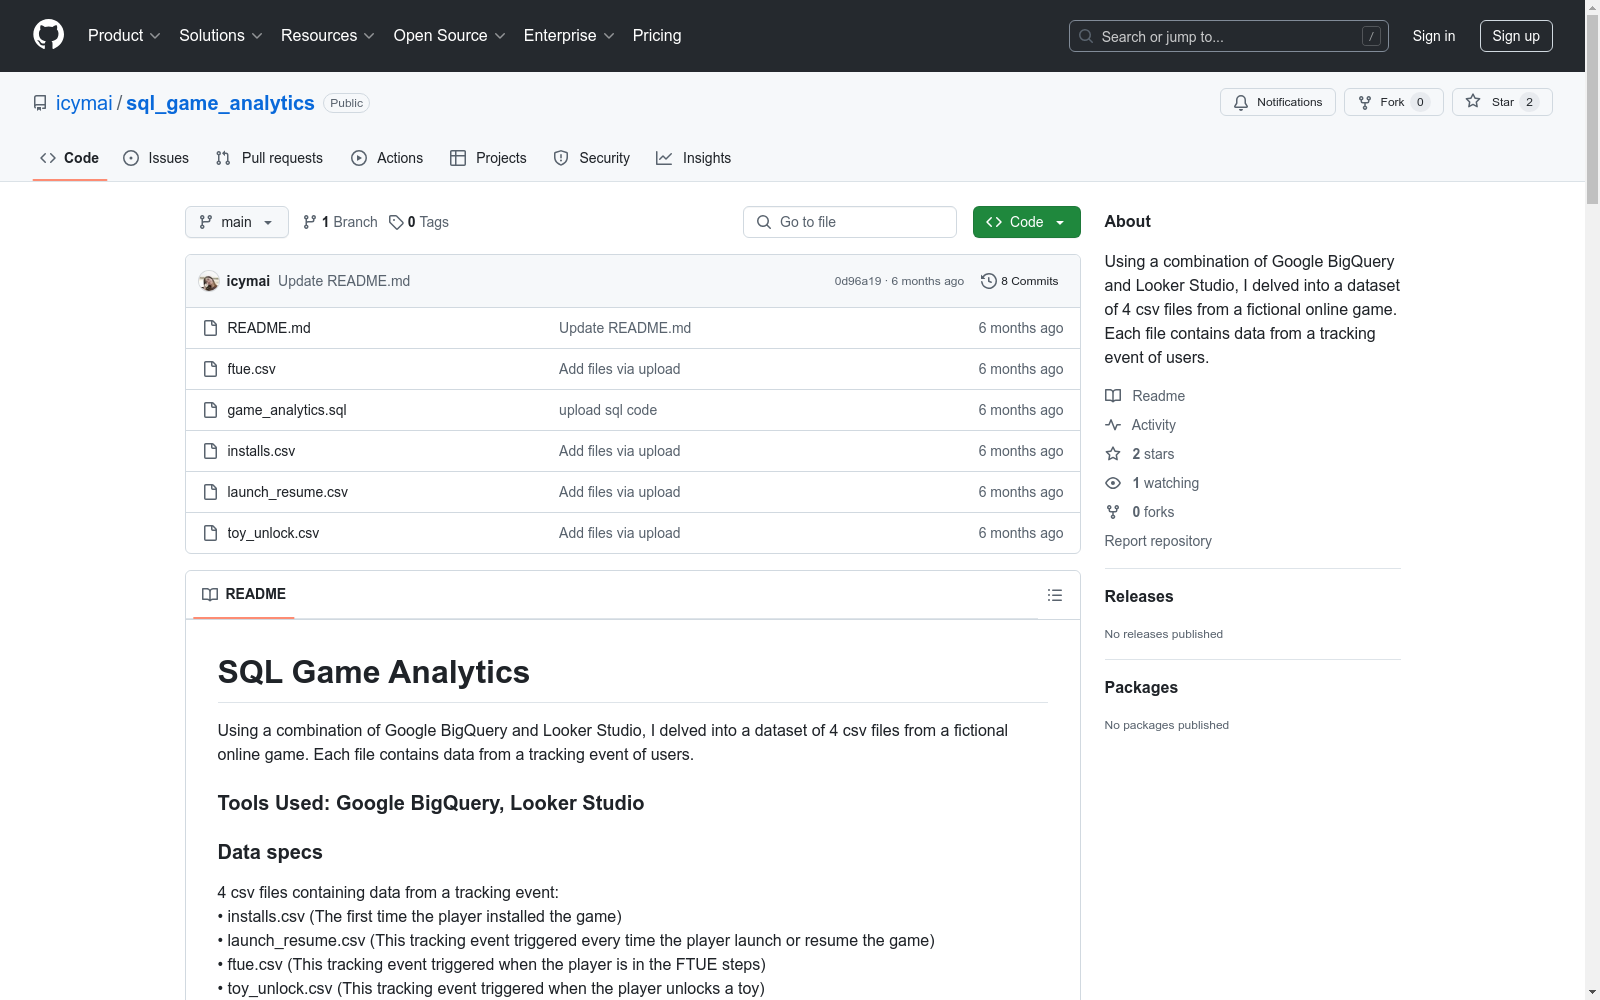Open the installs.csv file
The height and width of the screenshot is (1000, 1600).
(x=261, y=451)
